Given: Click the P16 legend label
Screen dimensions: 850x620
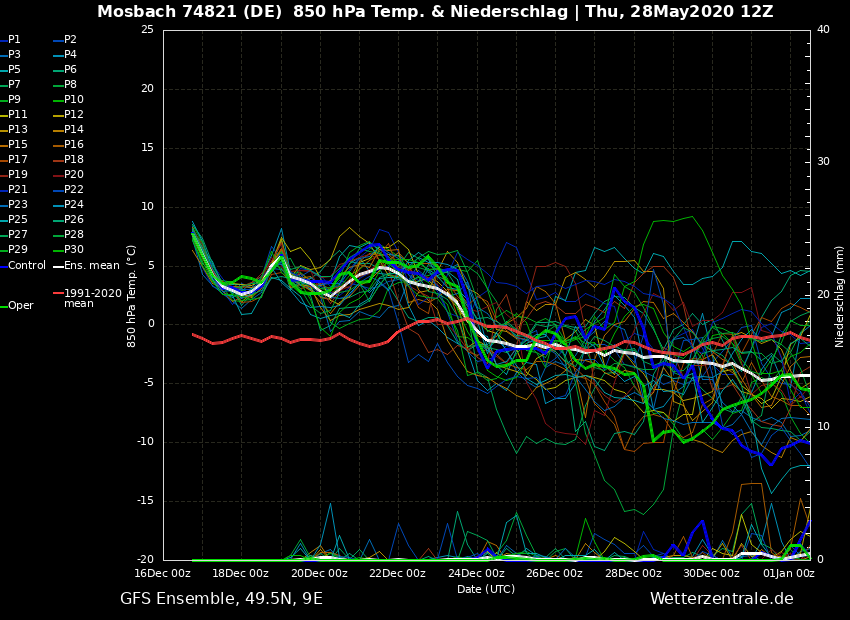Looking at the screenshot, I should (x=73, y=145).
